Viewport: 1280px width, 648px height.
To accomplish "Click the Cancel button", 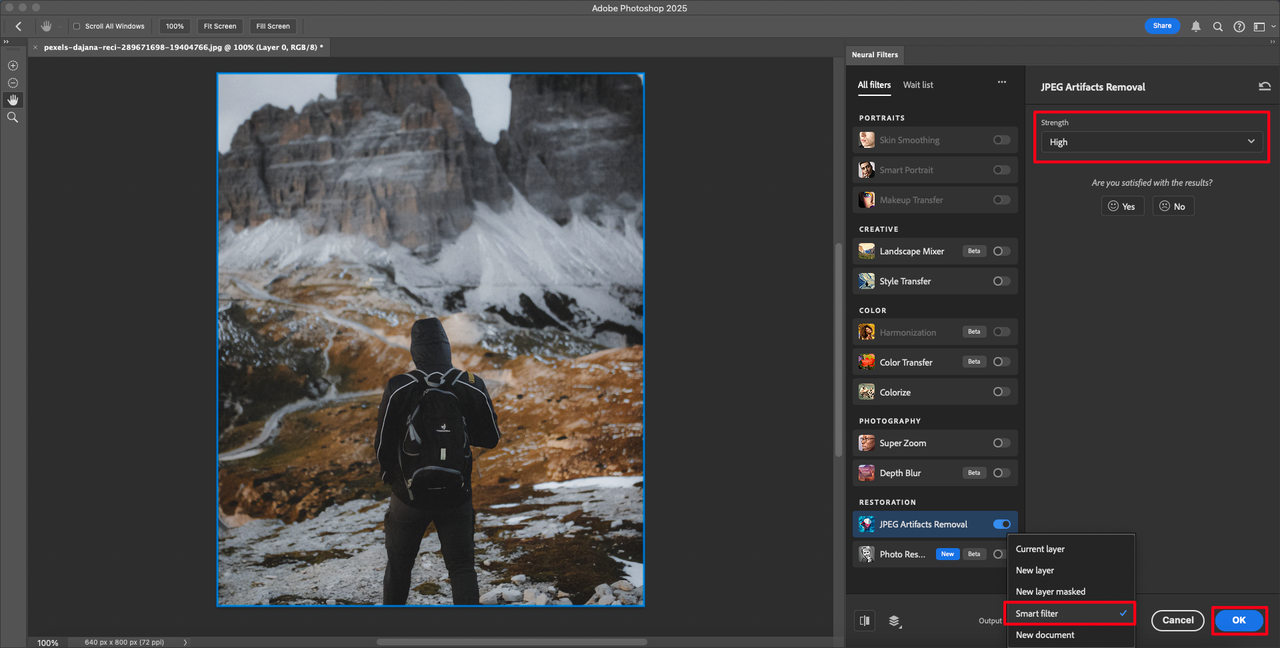I will (x=1177, y=620).
